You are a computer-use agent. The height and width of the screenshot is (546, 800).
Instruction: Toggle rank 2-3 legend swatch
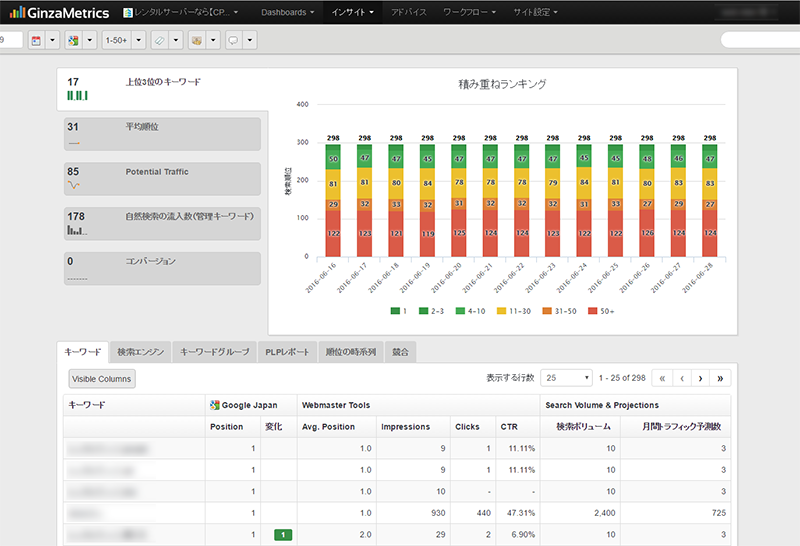423,311
